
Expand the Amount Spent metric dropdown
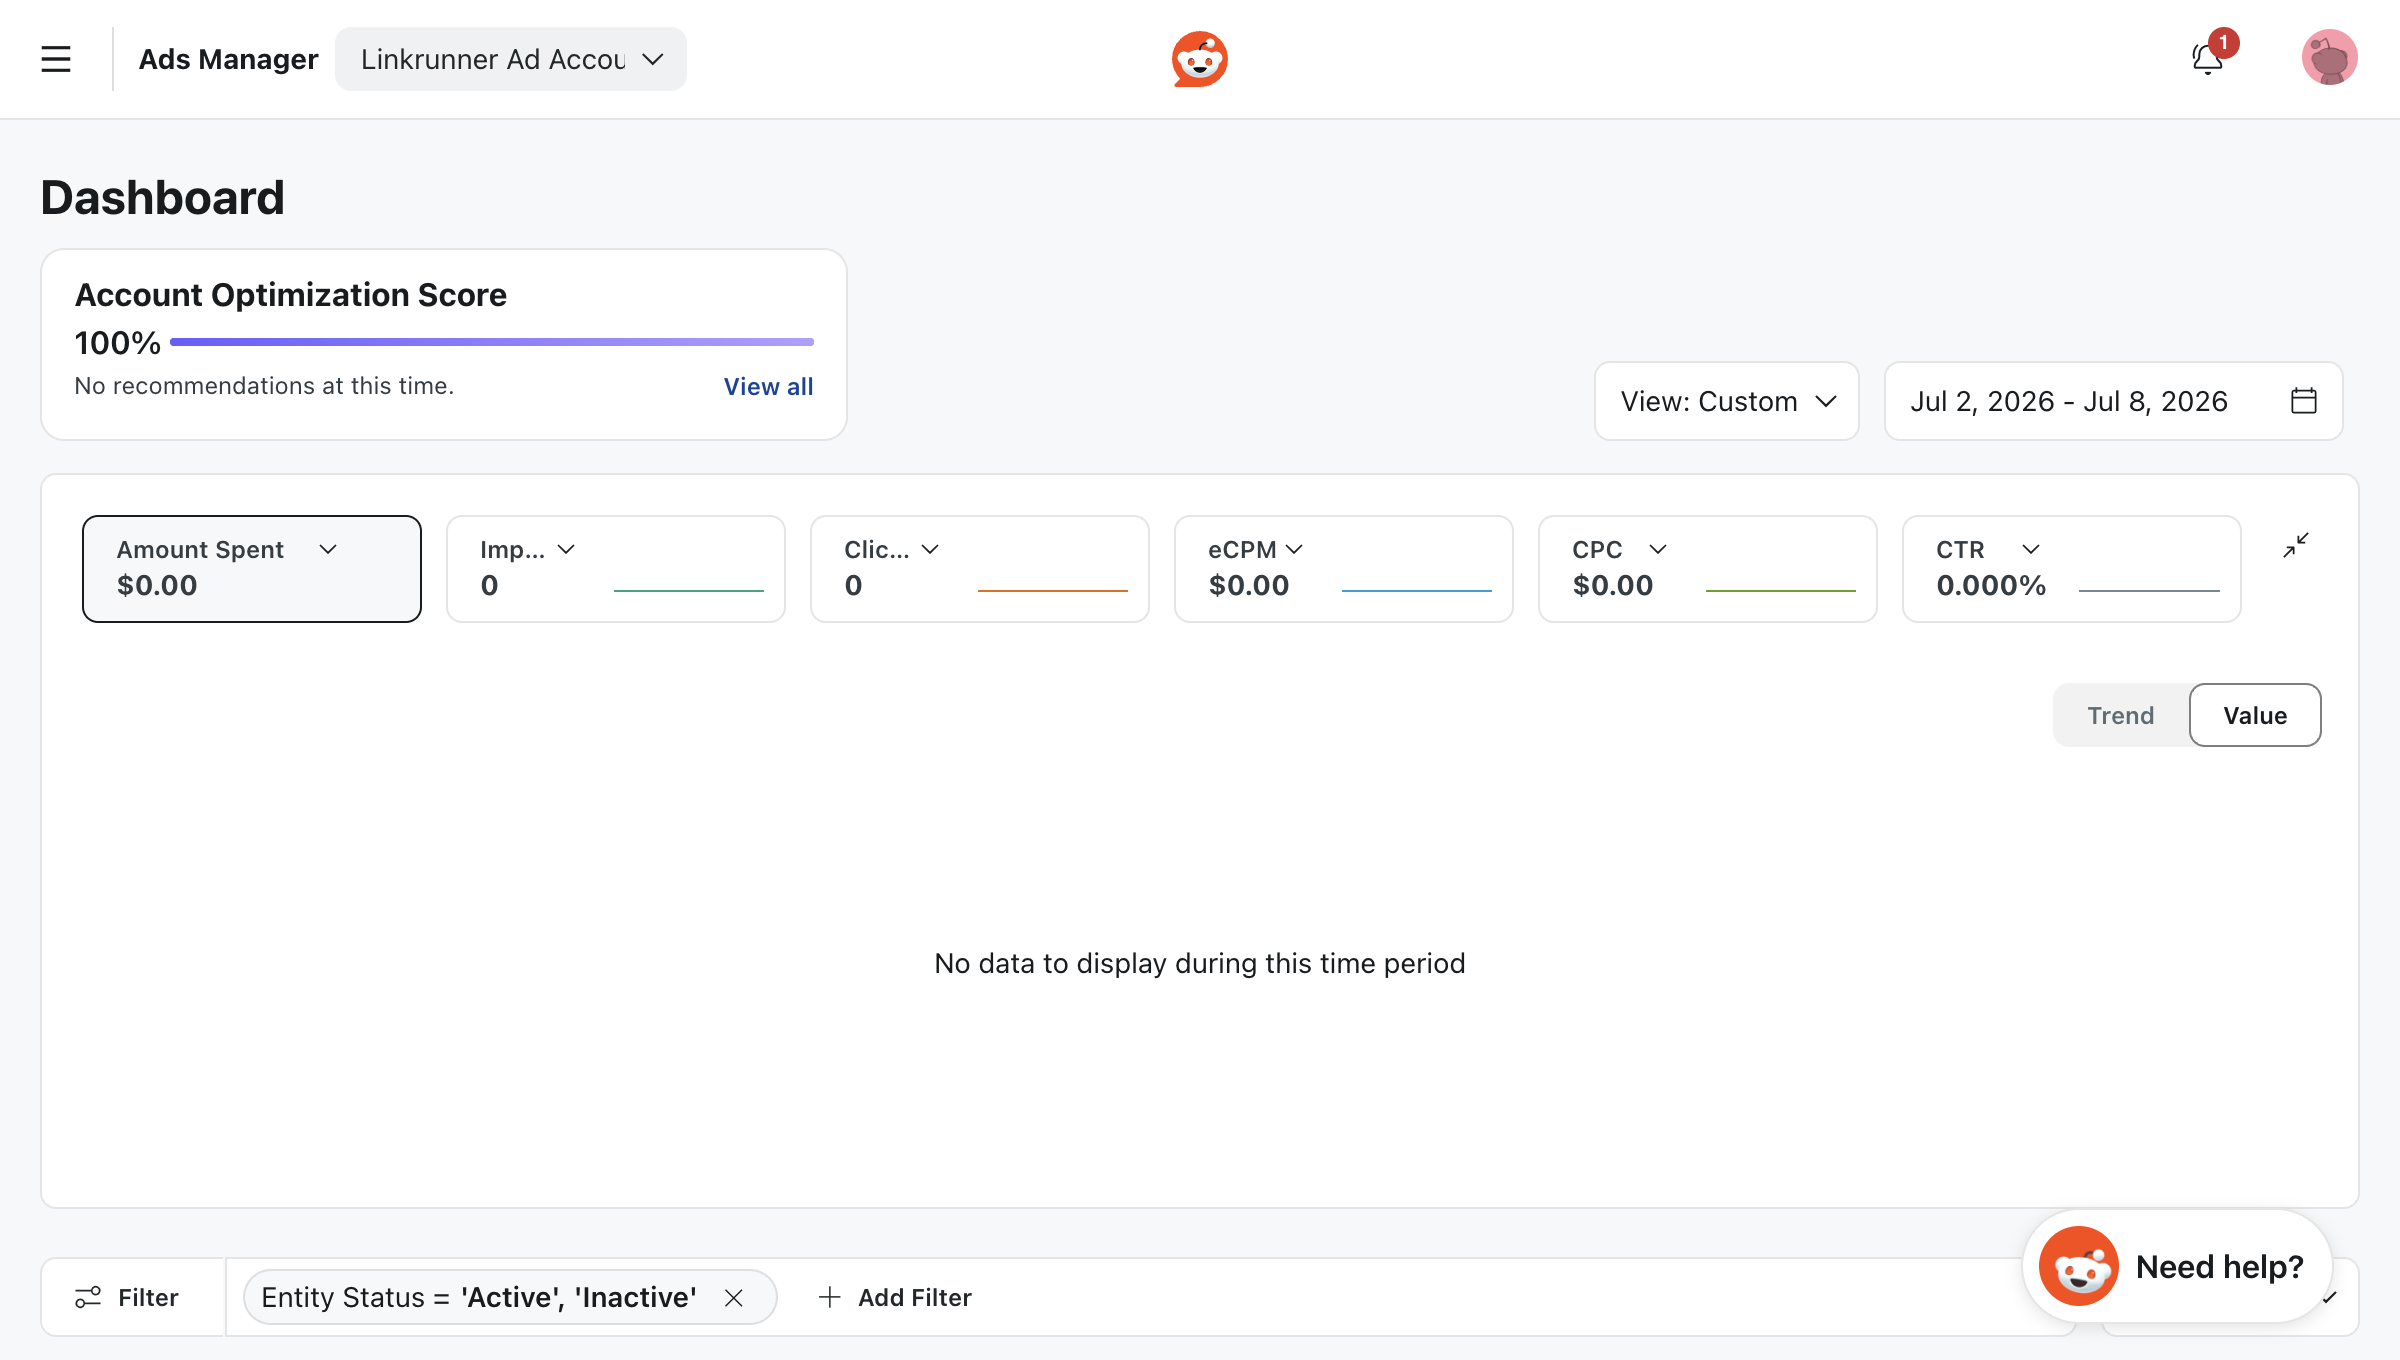click(328, 549)
